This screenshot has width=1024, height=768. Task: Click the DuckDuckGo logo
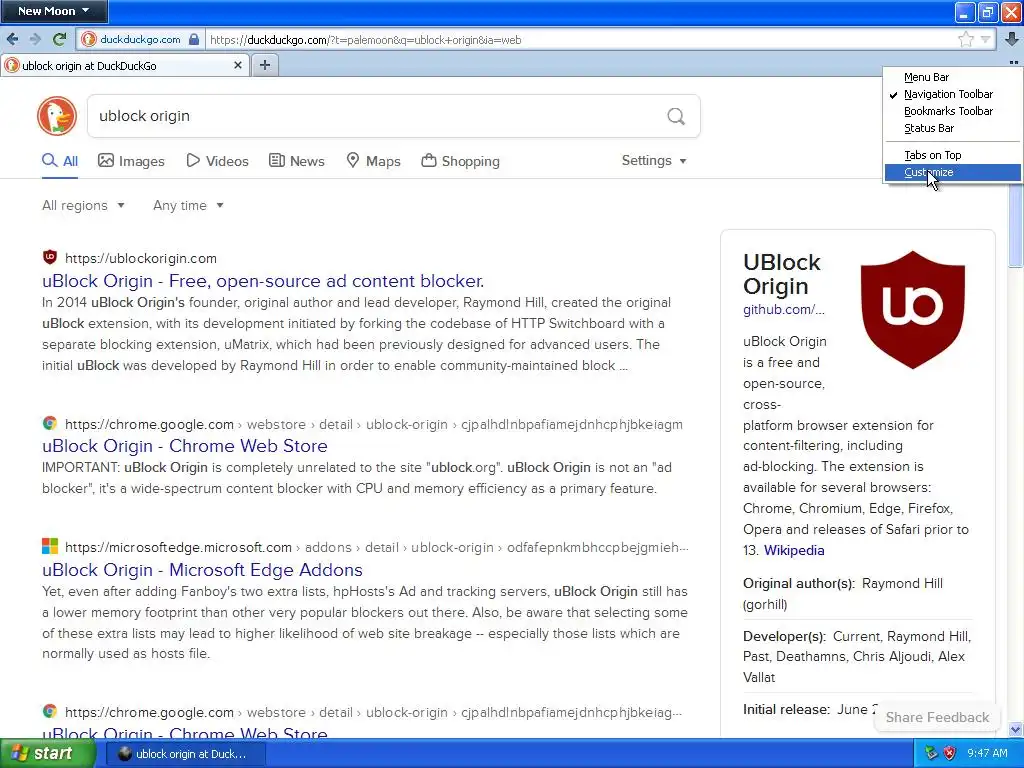57,116
